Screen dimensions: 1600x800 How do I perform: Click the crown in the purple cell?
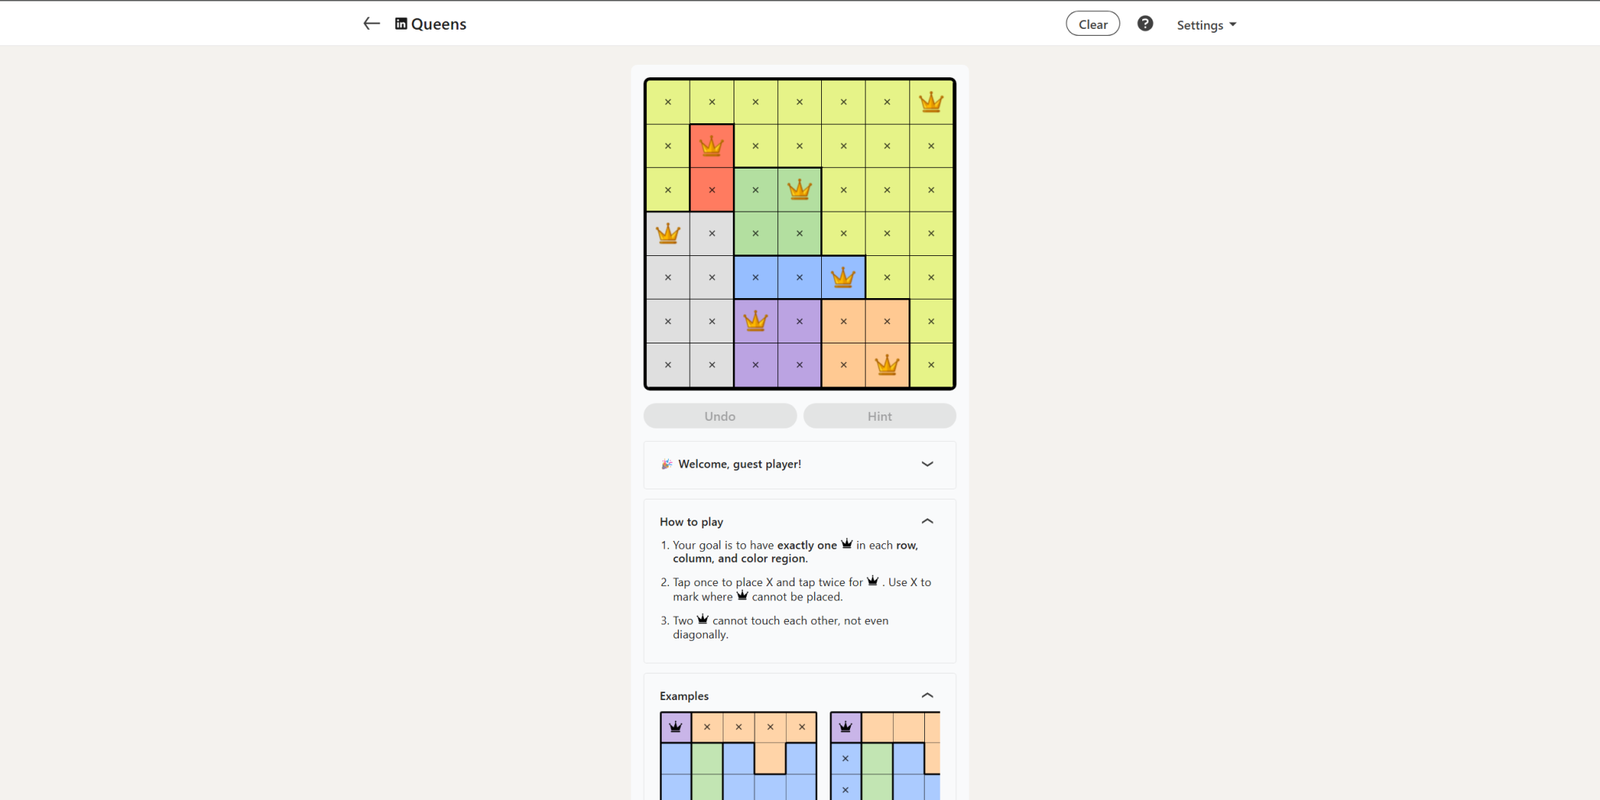[756, 321]
